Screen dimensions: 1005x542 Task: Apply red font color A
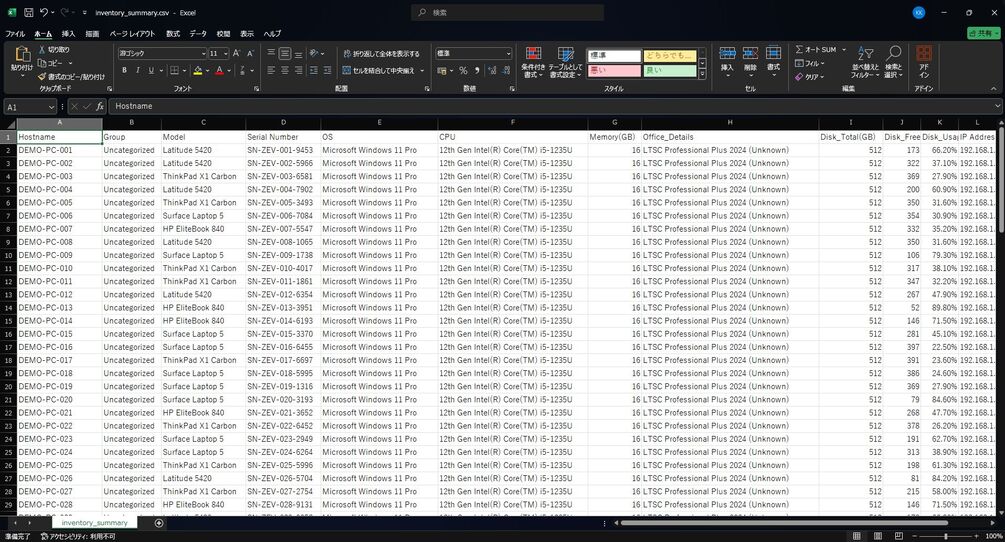[219, 70]
